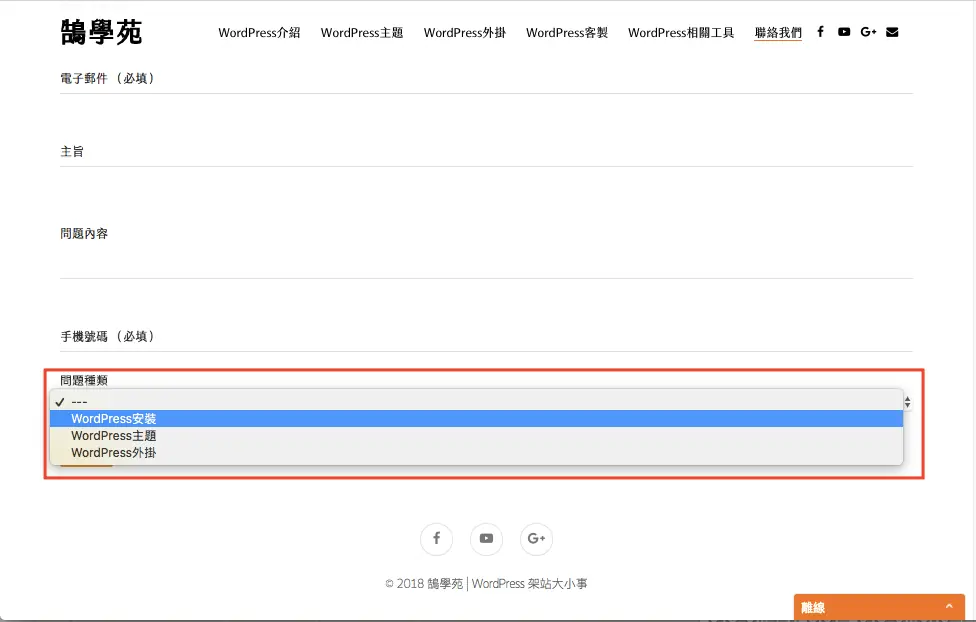The width and height of the screenshot is (976, 622).
Task: Focus the 手機號碼 (必填) input field
Action: pos(486,338)
